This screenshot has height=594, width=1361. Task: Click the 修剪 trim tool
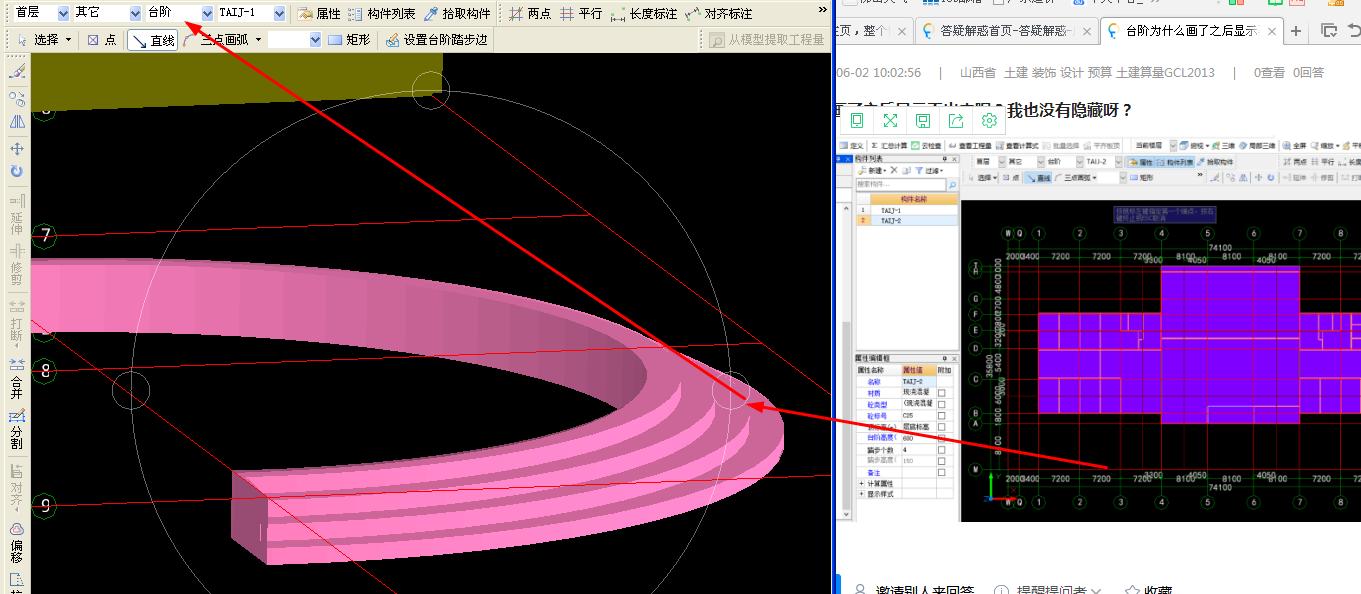coord(17,265)
